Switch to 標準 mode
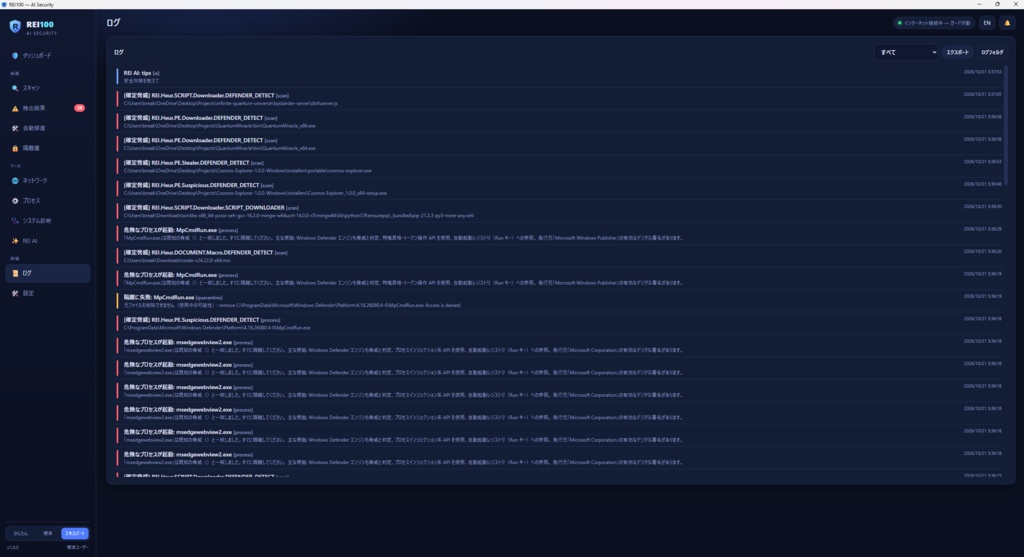 pos(48,533)
